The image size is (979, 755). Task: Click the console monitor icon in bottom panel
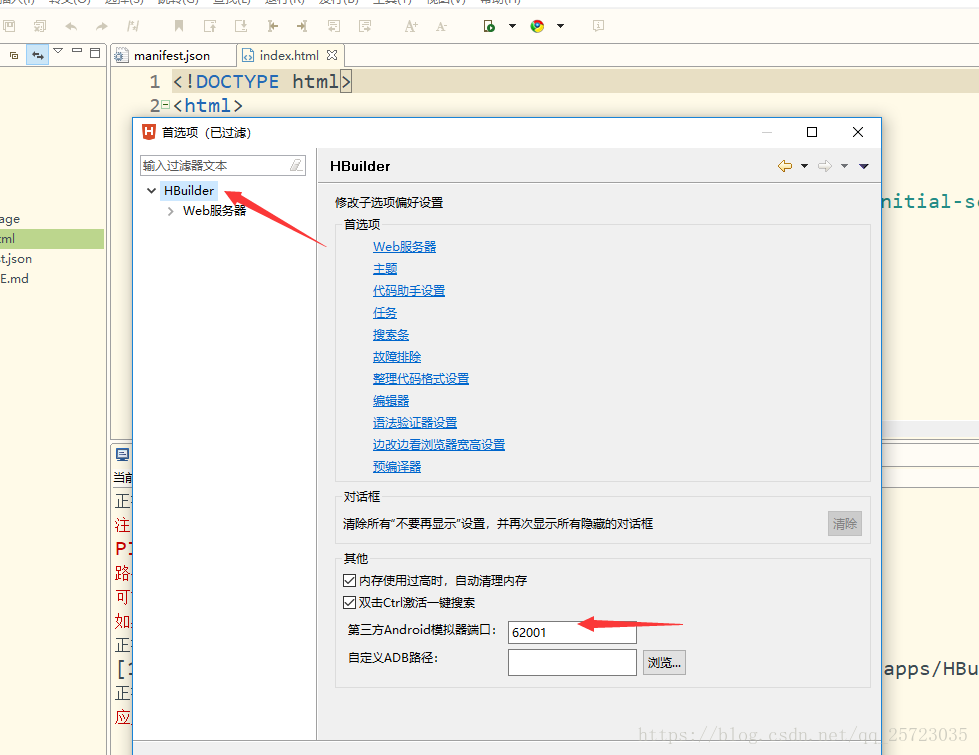pos(123,455)
